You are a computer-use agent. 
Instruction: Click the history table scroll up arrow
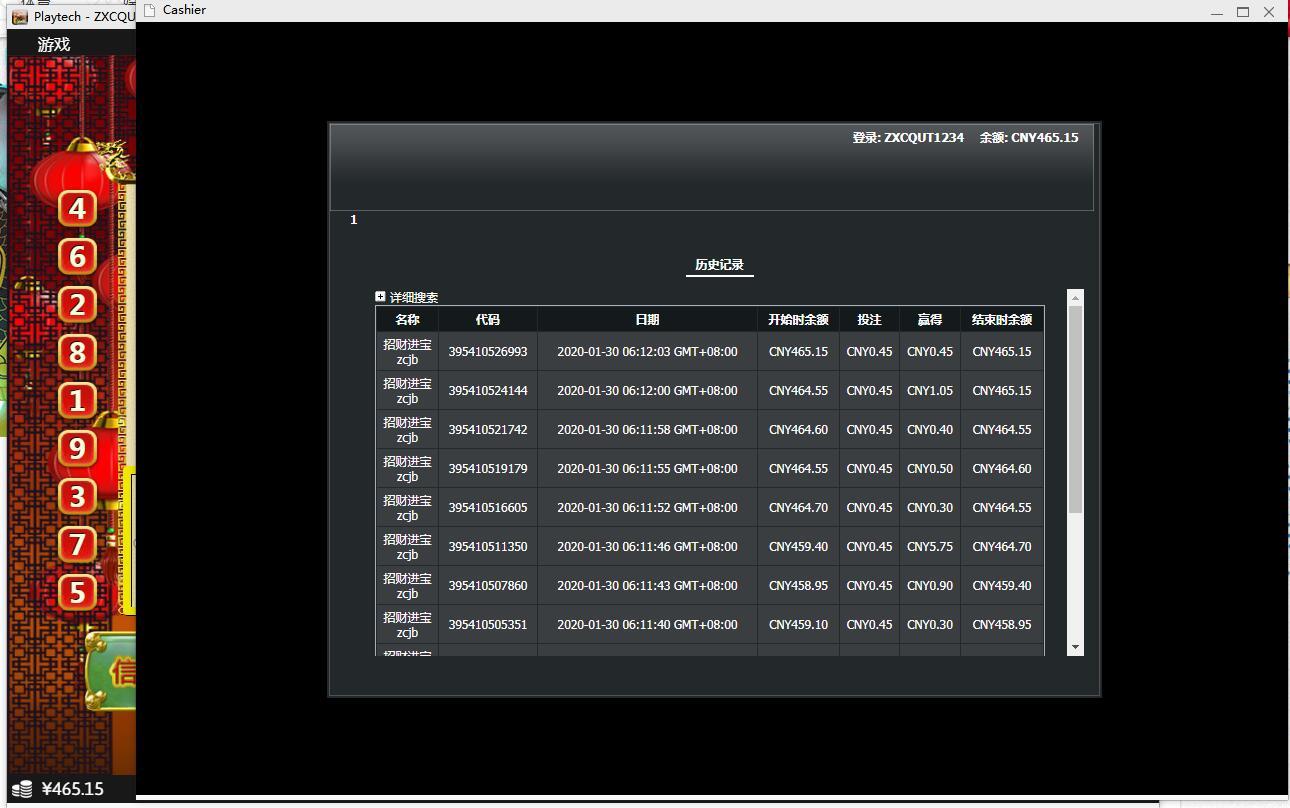click(x=1076, y=298)
